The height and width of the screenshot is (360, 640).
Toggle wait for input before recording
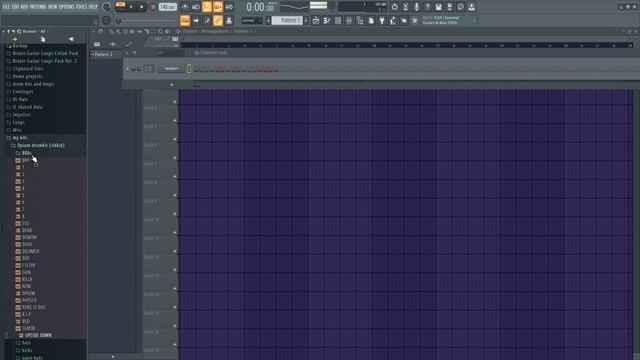pos(196,7)
